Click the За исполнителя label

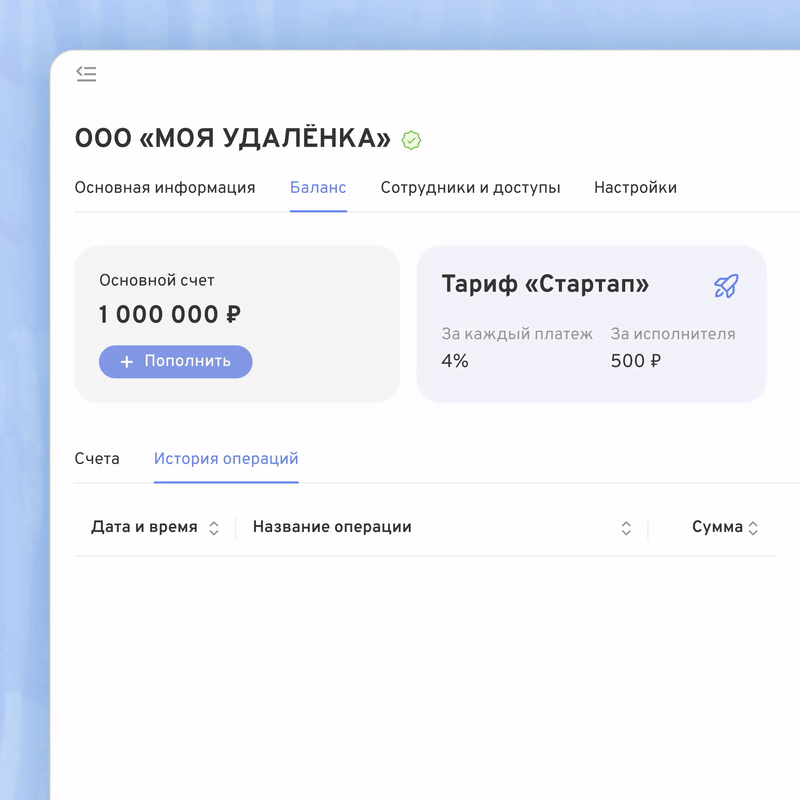click(x=673, y=334)
